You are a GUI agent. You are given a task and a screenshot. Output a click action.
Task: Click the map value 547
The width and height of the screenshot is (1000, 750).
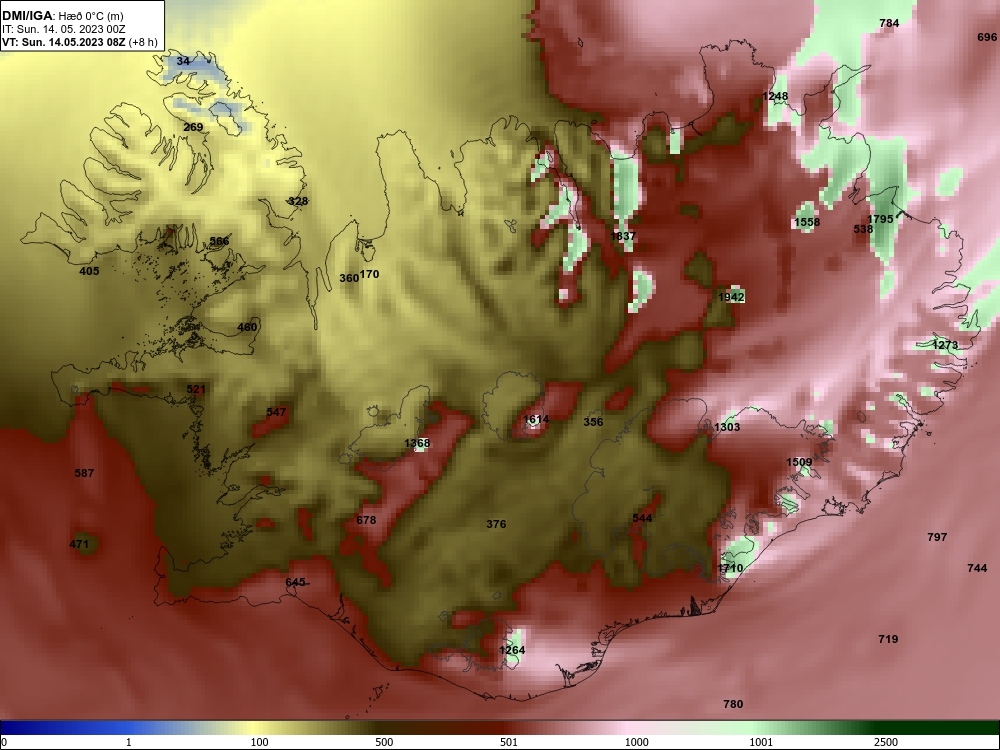click(x=276, y=412)
